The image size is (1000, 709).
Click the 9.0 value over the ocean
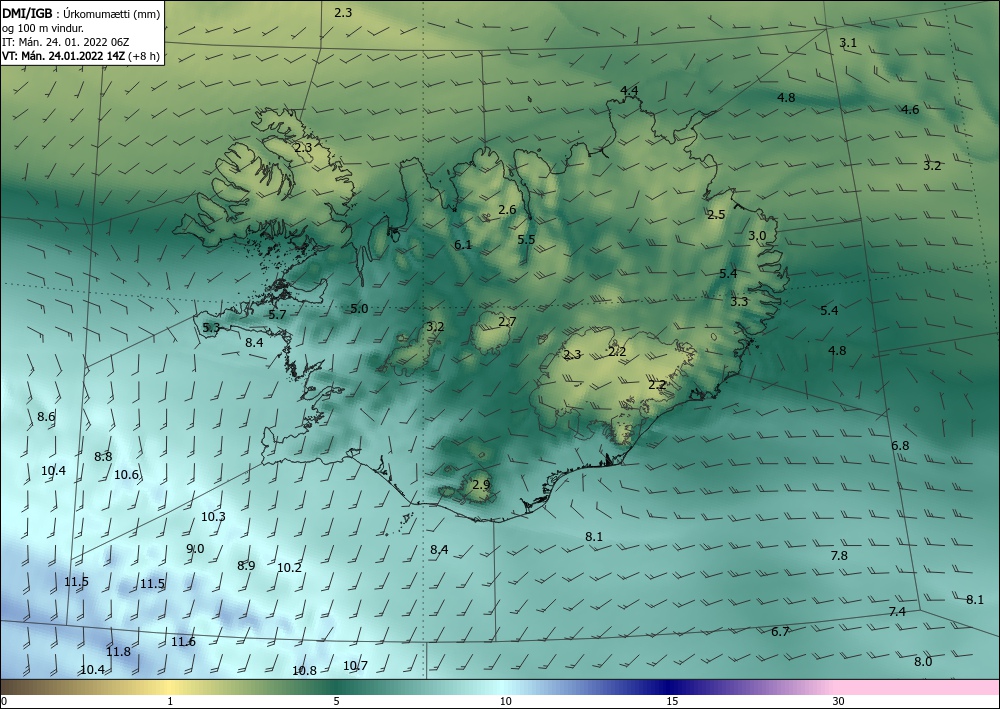pos(195,549)
